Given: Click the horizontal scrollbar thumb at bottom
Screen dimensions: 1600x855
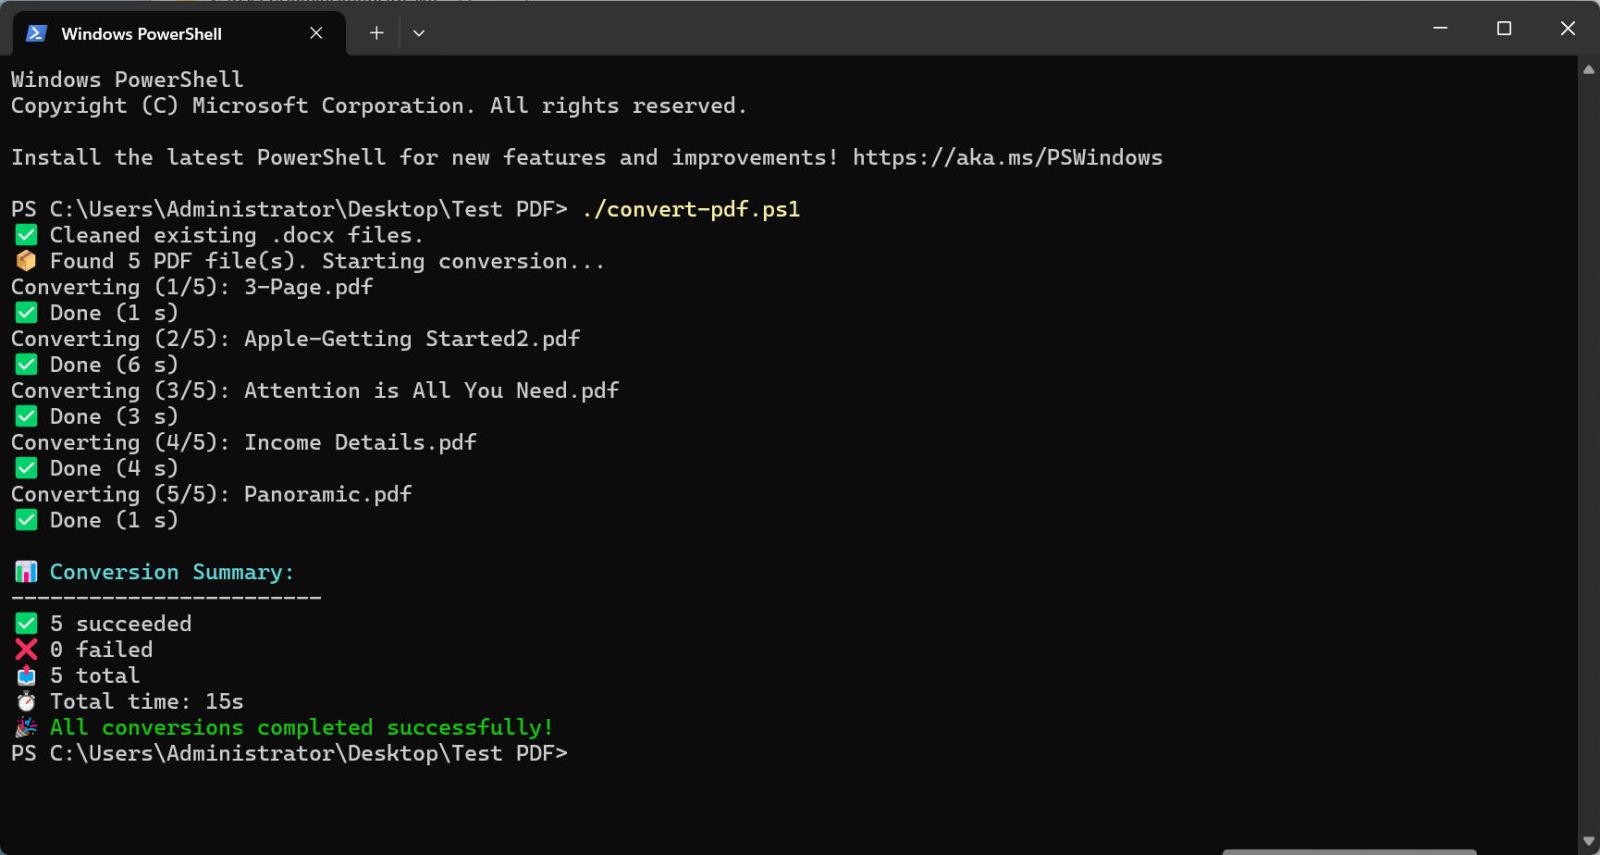Looking at the screenshot, I should click(x=1348, y=851).
